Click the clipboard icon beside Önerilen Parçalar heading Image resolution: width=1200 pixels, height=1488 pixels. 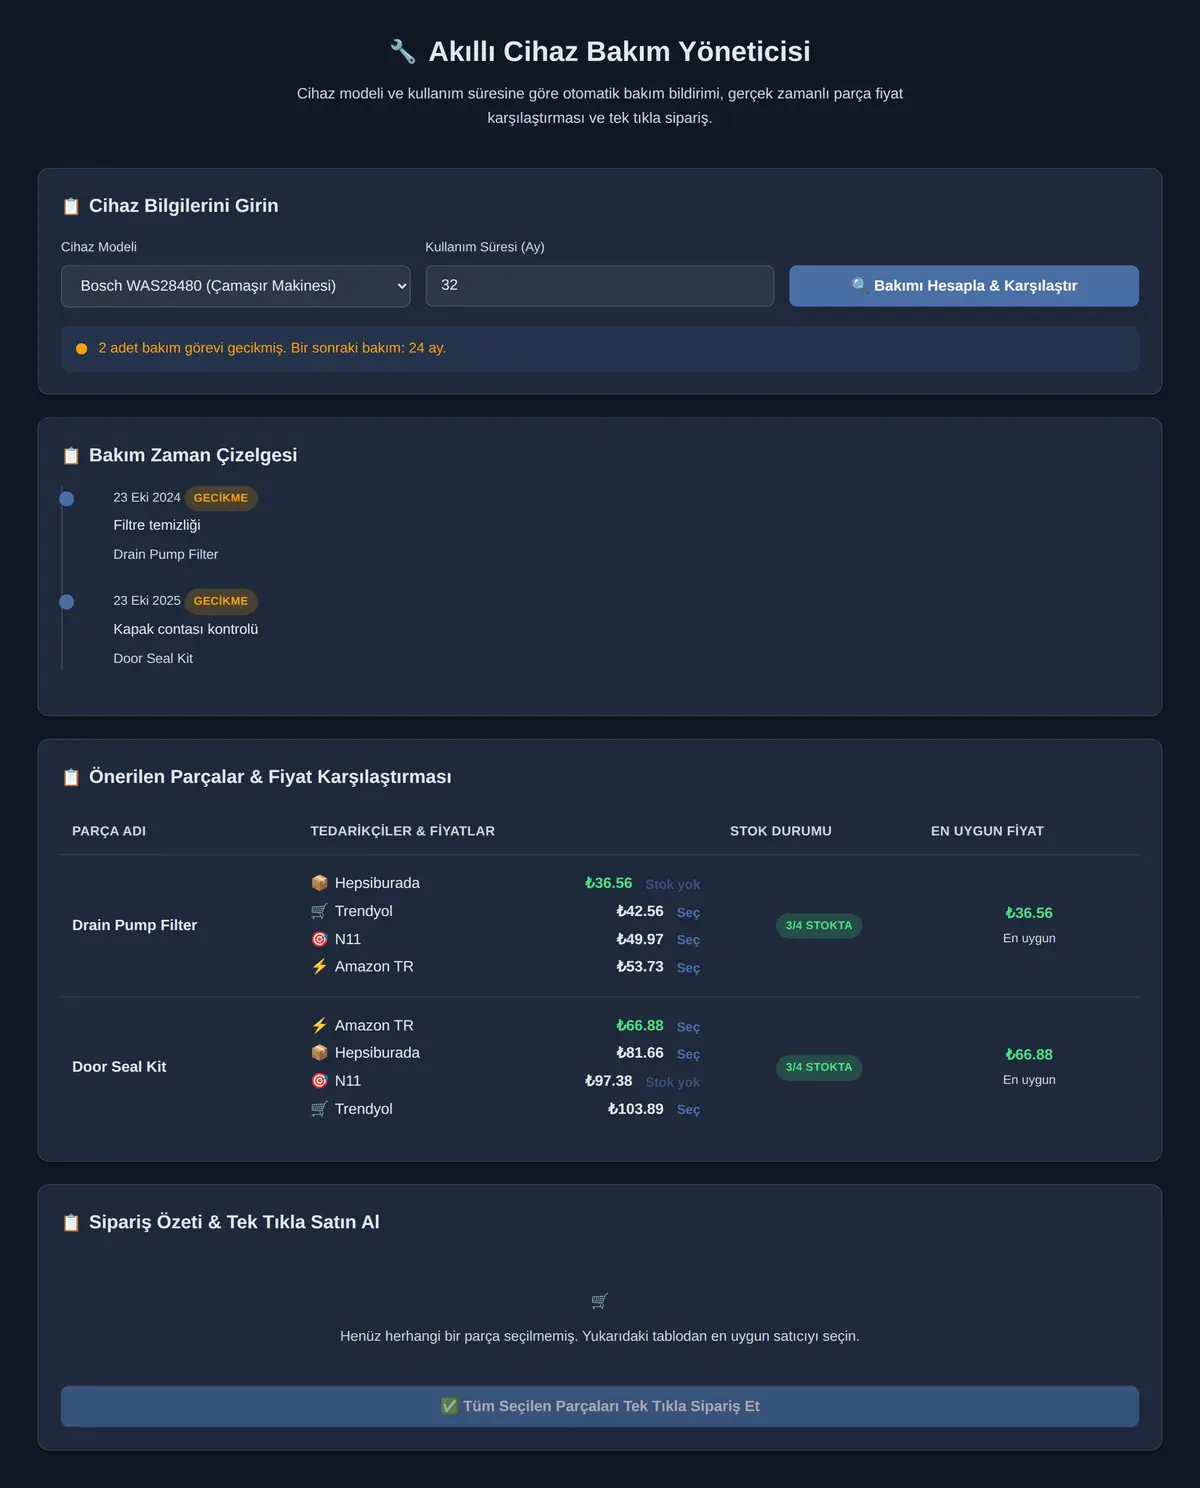click(71, 778)
